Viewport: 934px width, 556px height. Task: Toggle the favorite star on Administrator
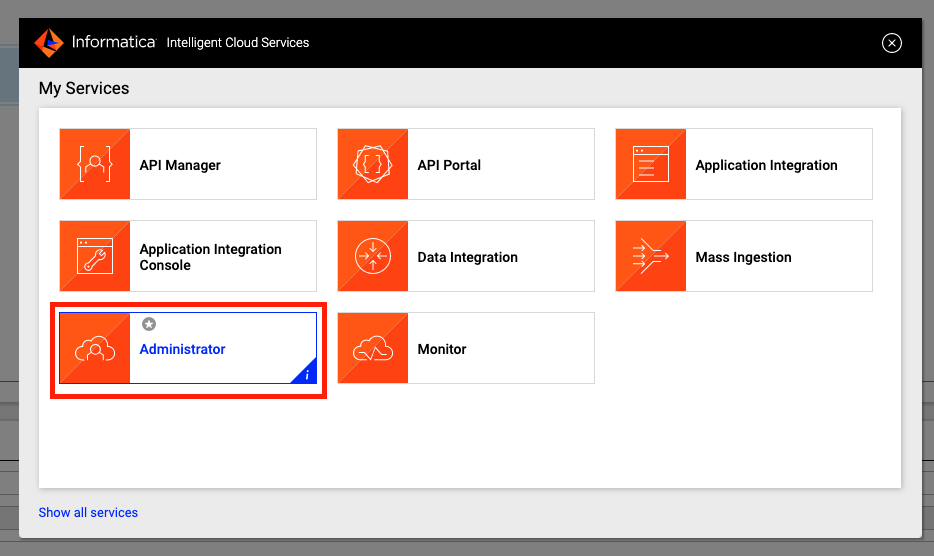(149, 324)
